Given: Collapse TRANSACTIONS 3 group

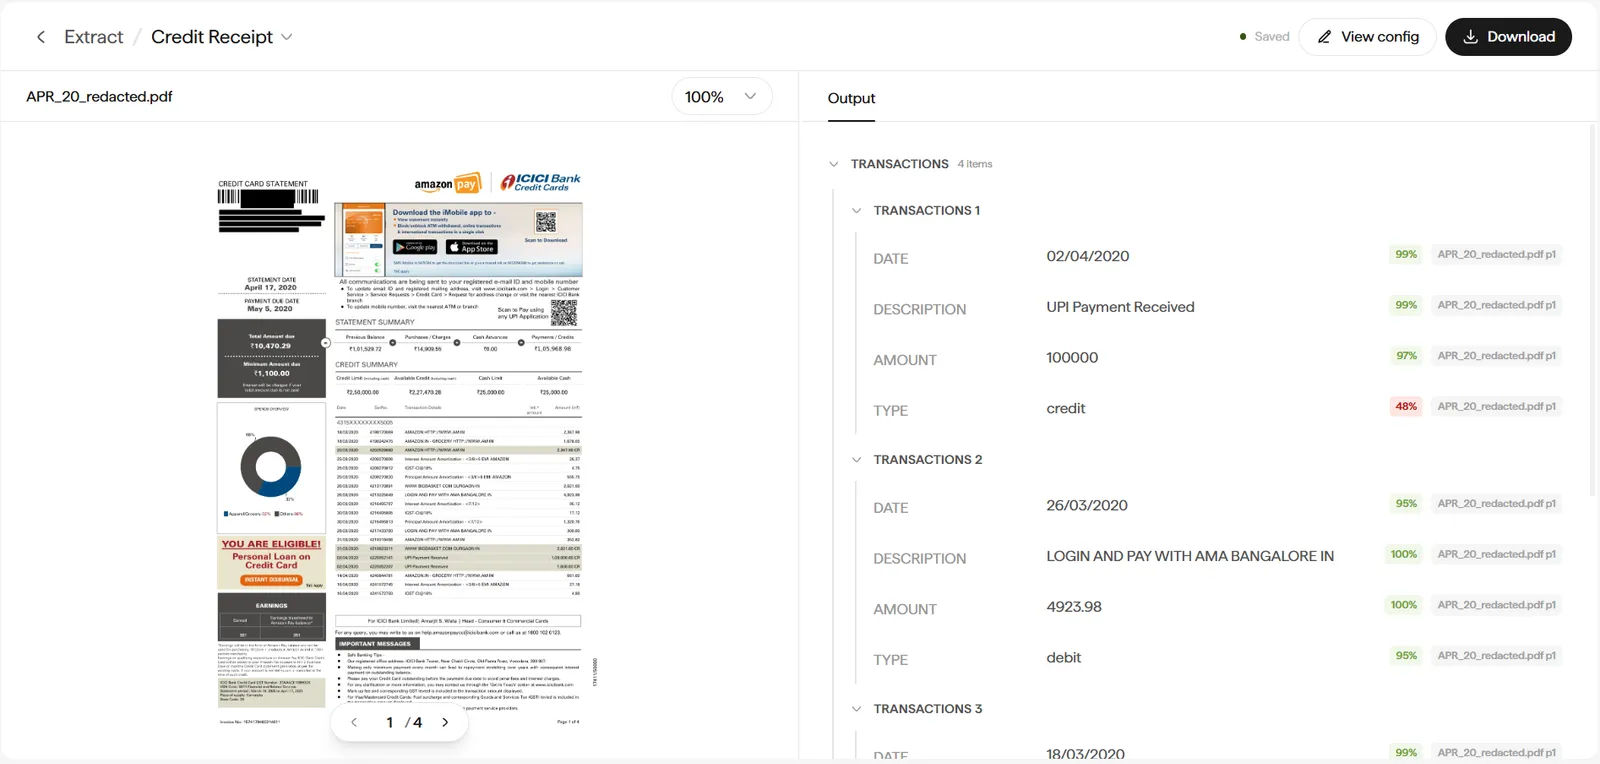Looking at the screenshot, I should [x=856, y=709].
